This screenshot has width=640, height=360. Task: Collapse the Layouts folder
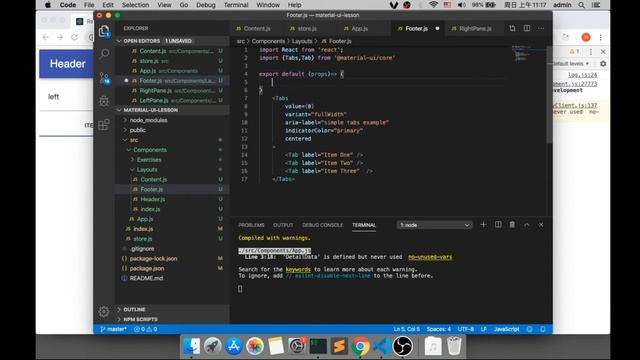[147, 169]
